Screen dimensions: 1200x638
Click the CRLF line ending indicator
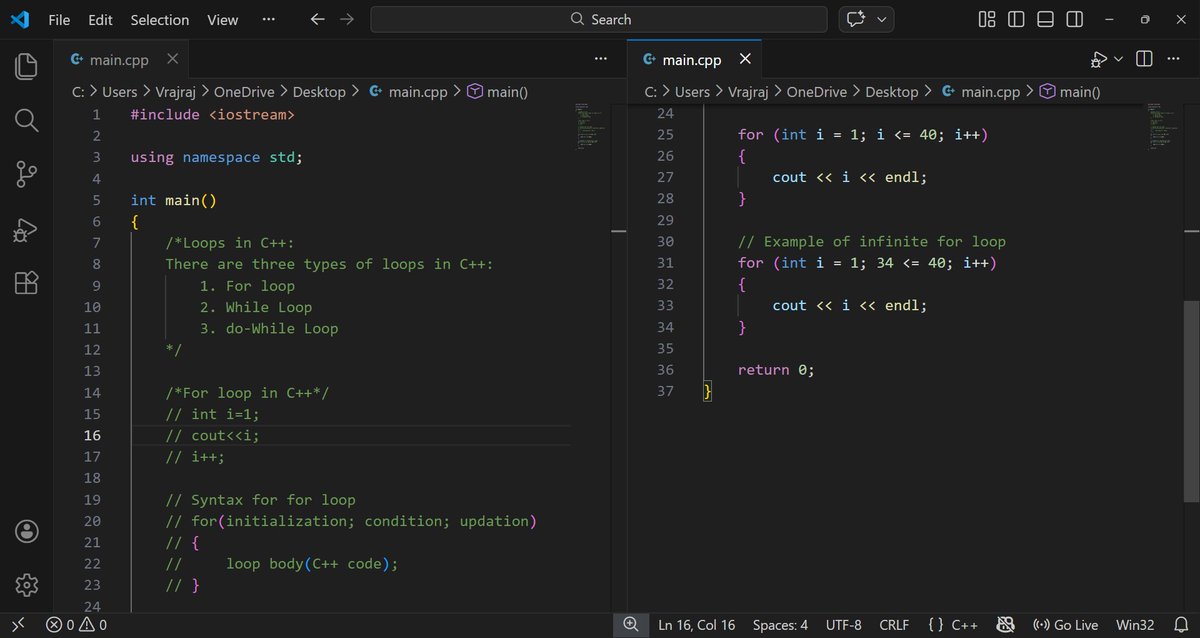click(x=894, y=625)
